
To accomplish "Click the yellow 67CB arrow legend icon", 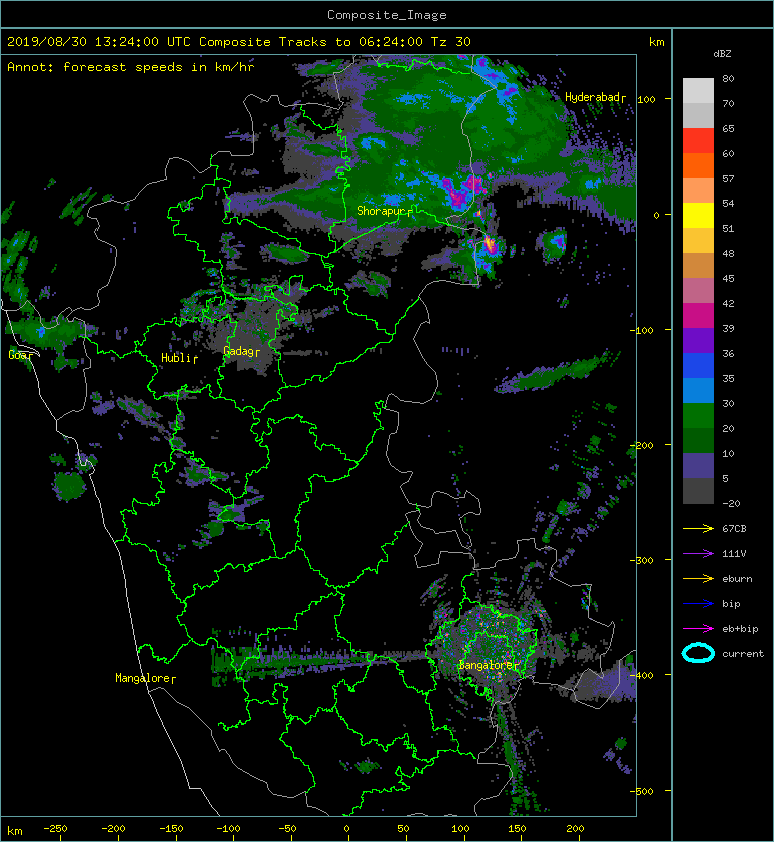I will (698, 529).
